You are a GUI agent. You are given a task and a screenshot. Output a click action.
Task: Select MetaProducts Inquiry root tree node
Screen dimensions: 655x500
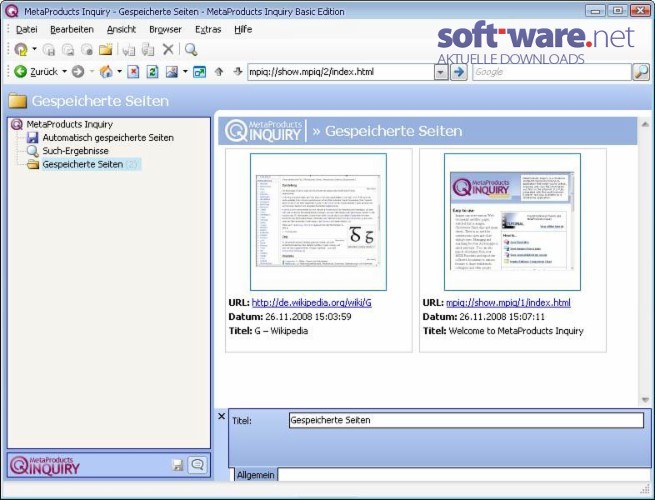point(69,124)
